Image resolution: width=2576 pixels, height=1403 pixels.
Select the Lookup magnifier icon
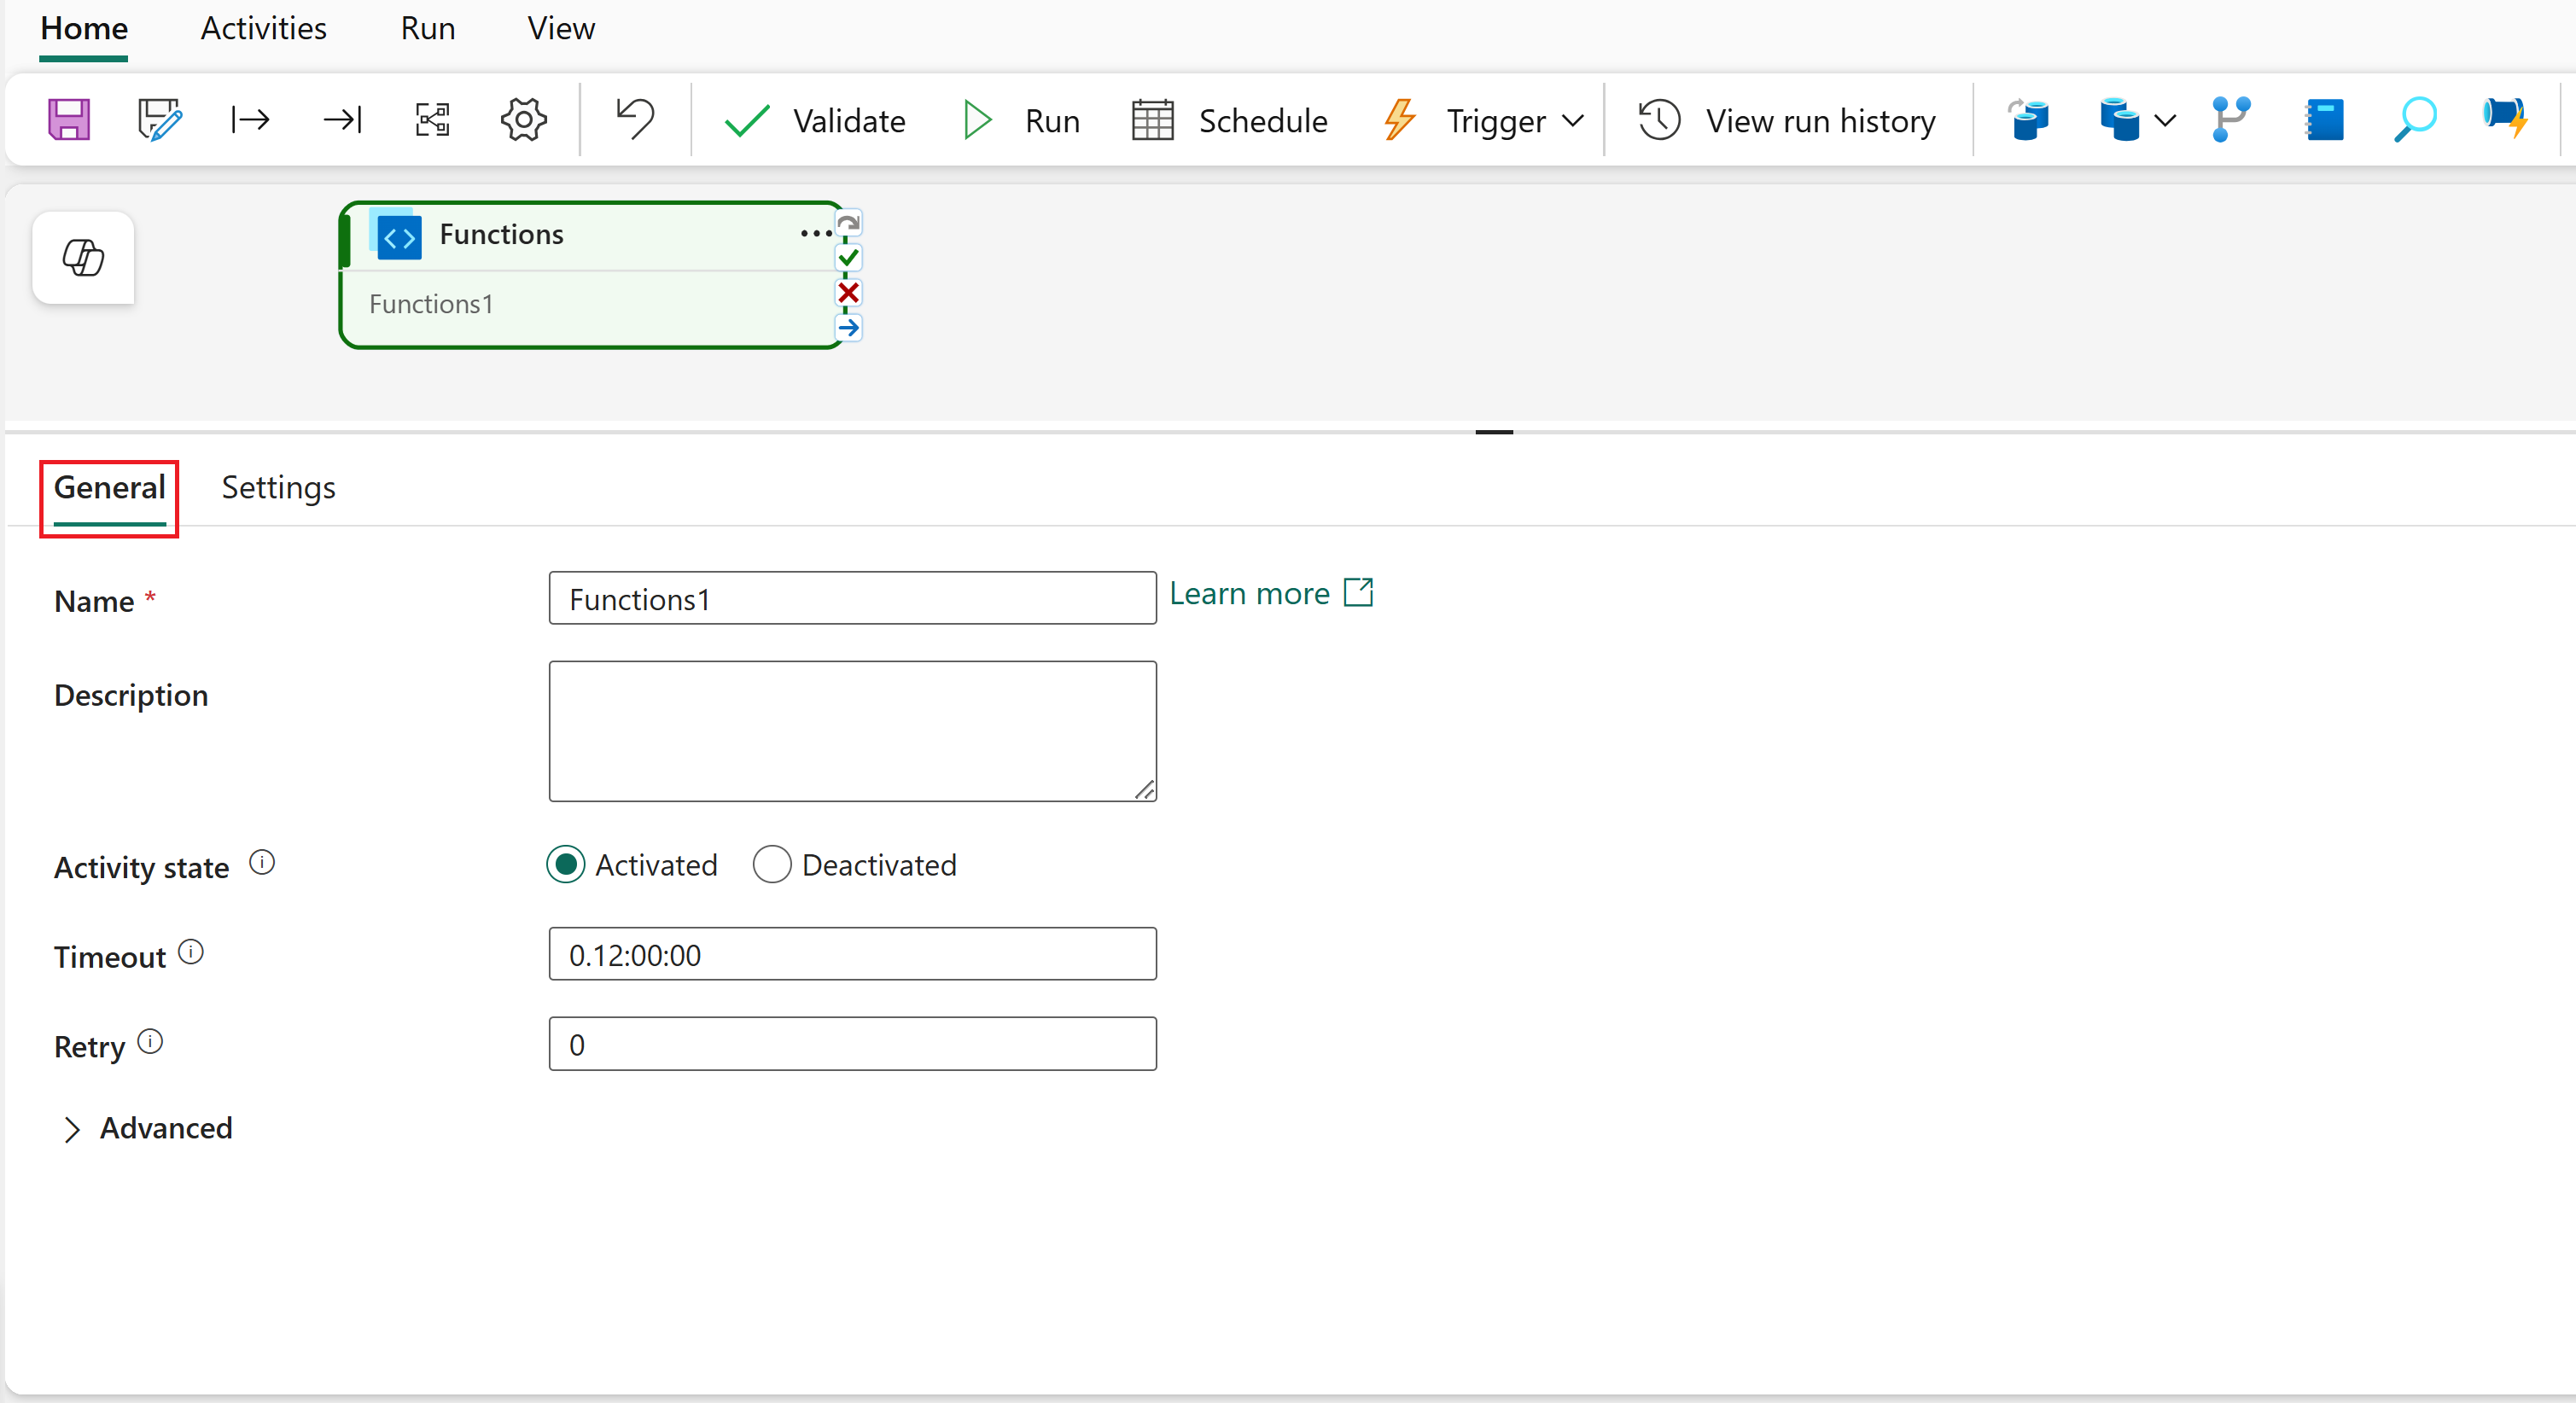(x=2414, y=119)
